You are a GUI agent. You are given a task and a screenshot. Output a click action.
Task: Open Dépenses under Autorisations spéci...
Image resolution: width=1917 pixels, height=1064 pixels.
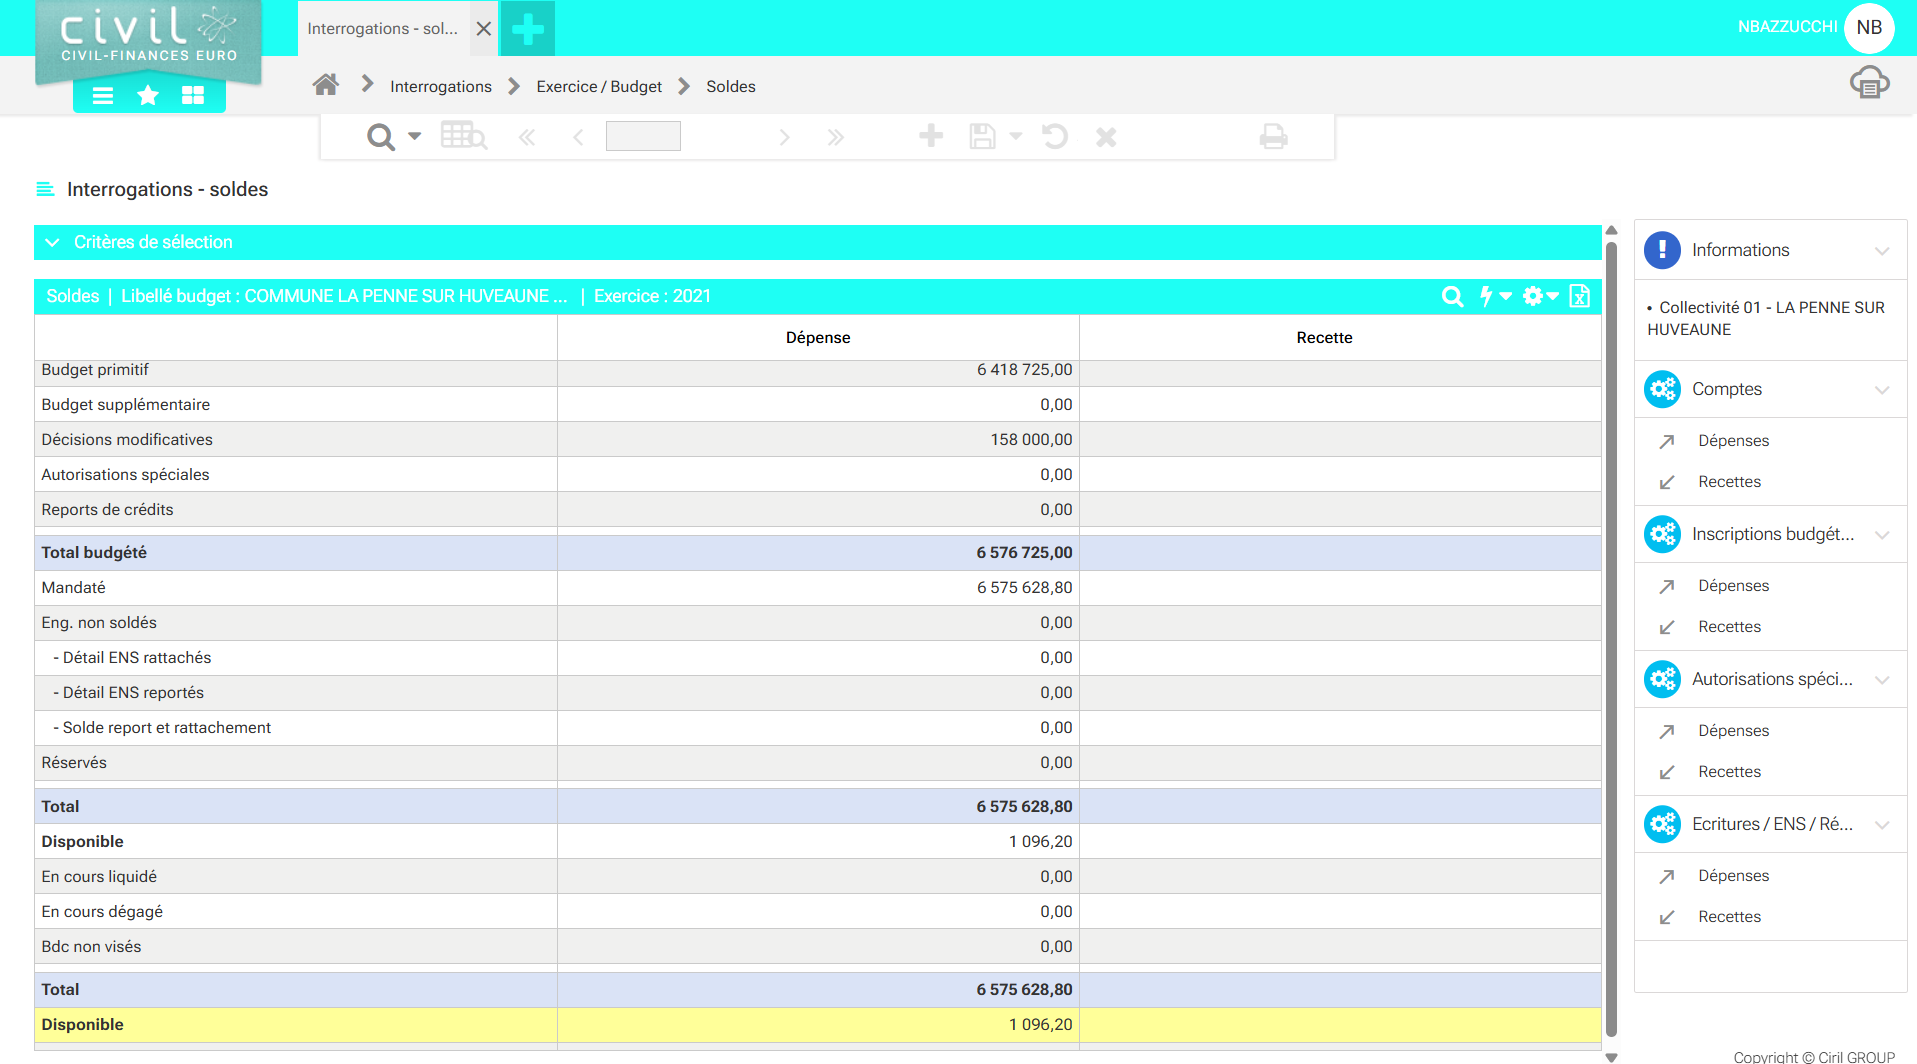coord(1733,731)
